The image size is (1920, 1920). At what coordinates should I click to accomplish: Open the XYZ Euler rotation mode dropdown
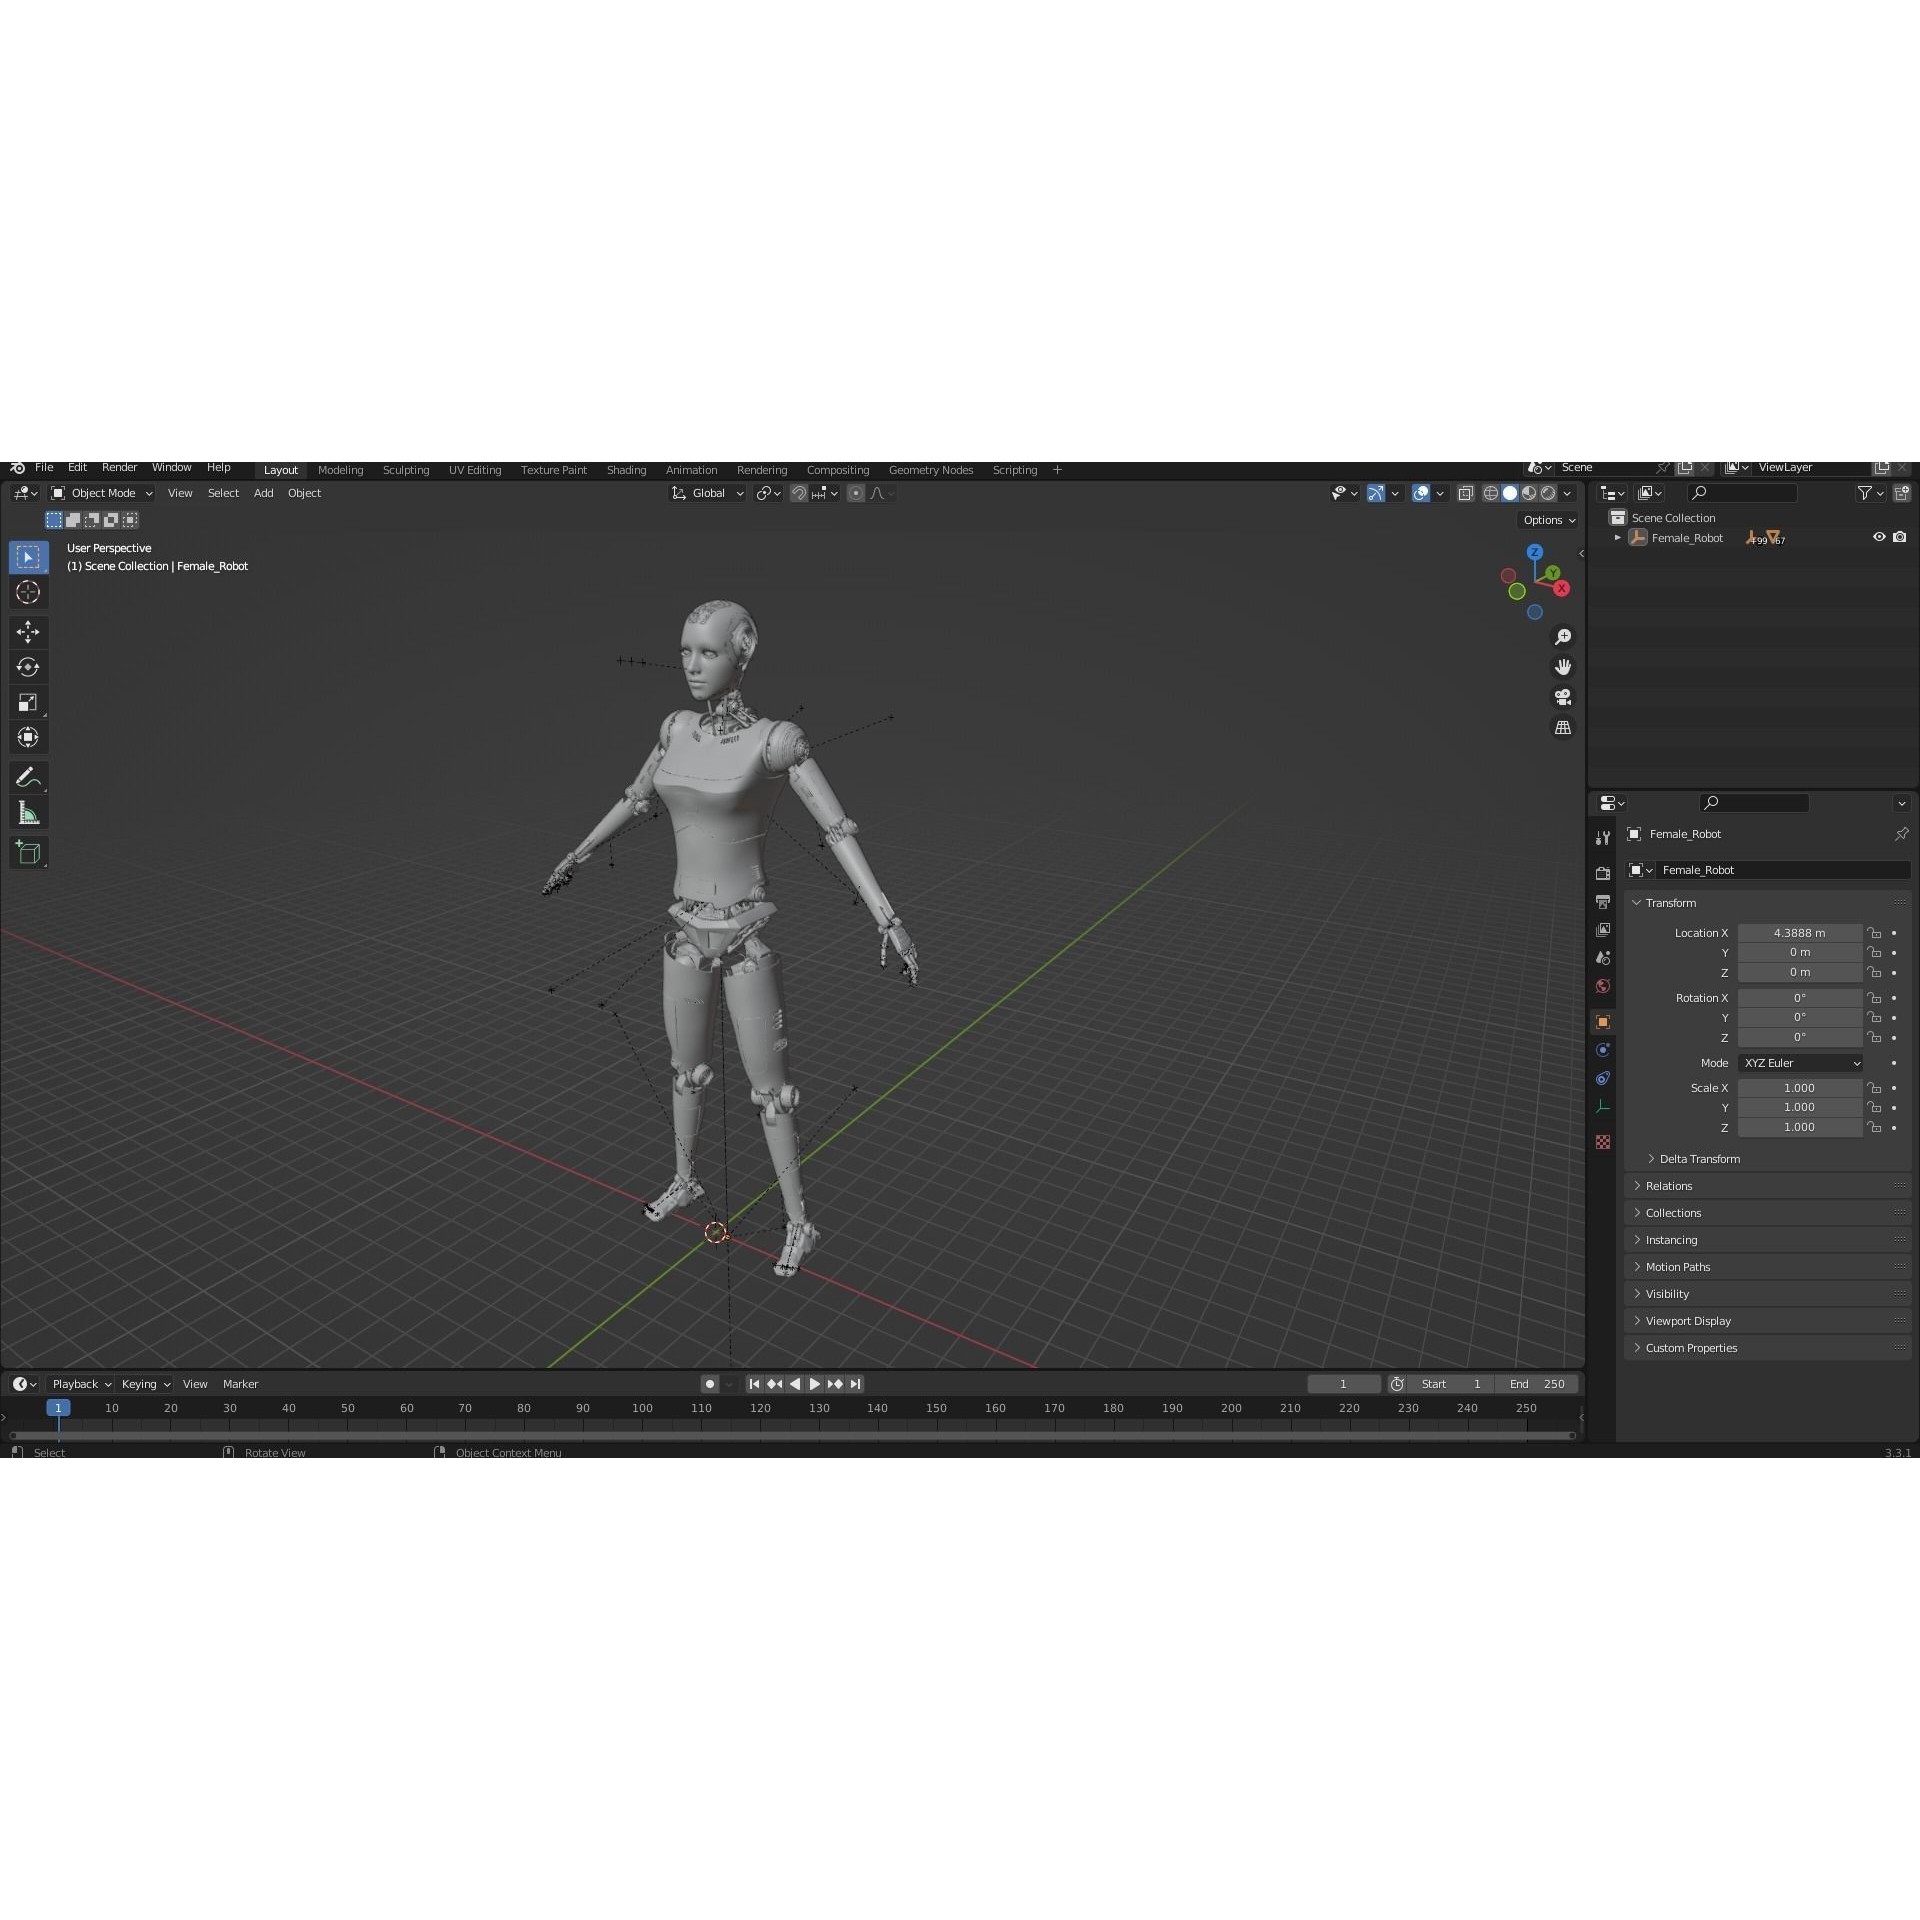[1800, 1063]
